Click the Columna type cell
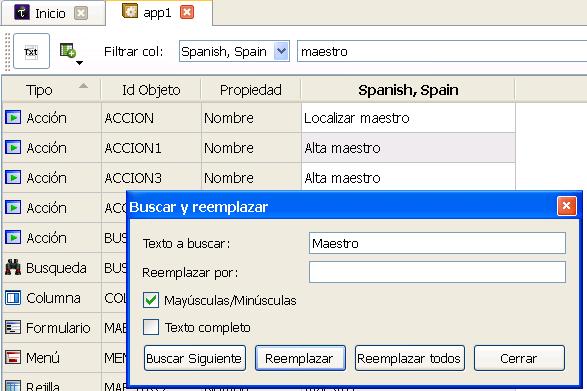This screenshot has width=587, height=391. [52, 298]
